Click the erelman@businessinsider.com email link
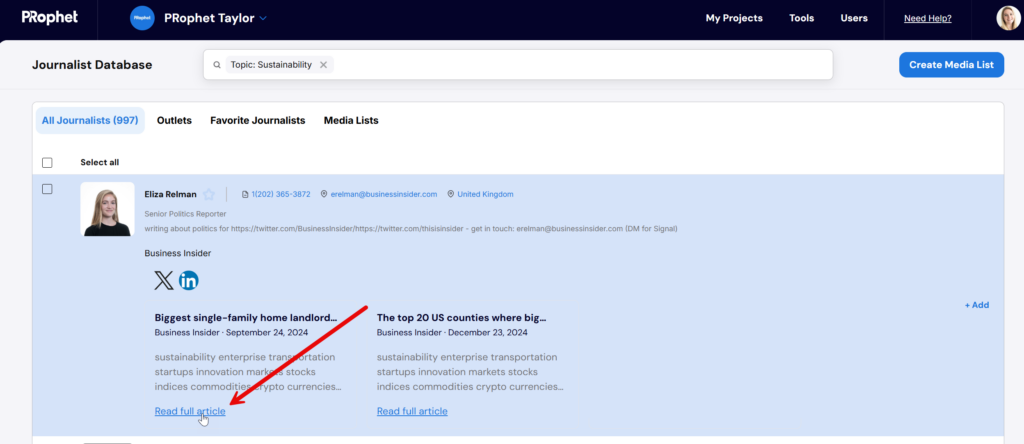Viewport: 1024px width, 444px height. (x=384, y=195)
